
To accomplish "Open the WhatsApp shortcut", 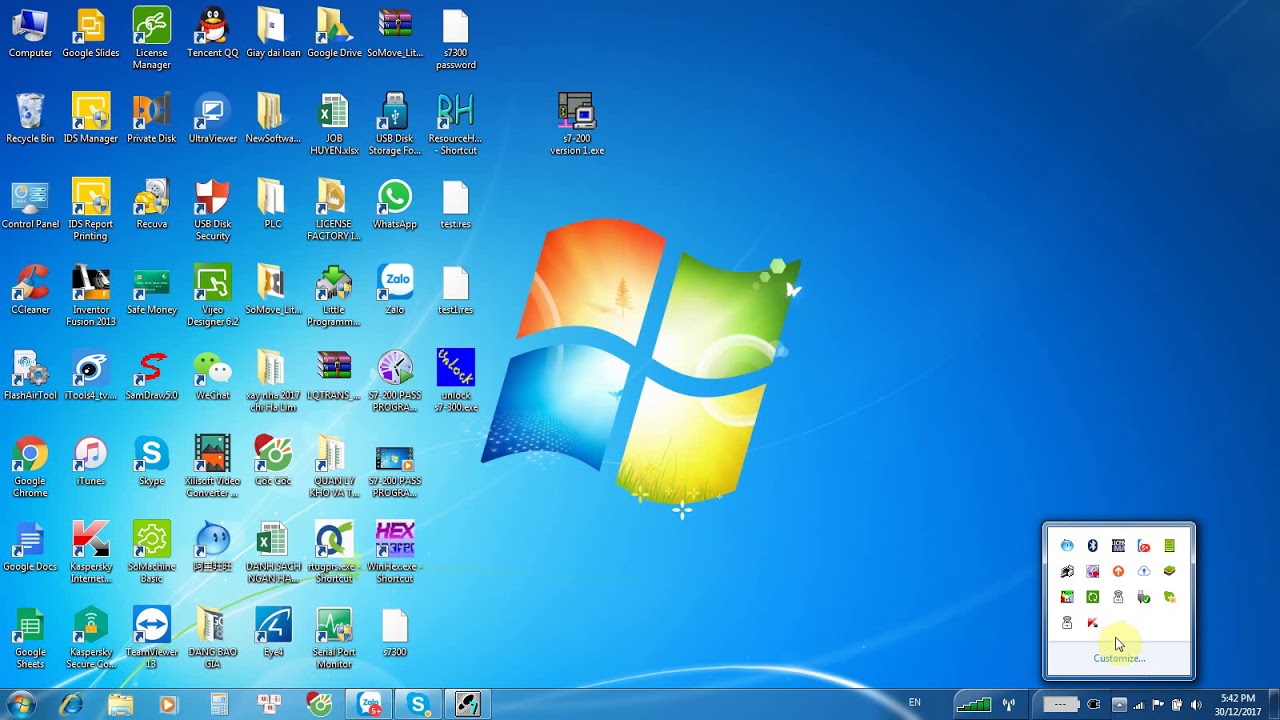I will pos(394,205).
